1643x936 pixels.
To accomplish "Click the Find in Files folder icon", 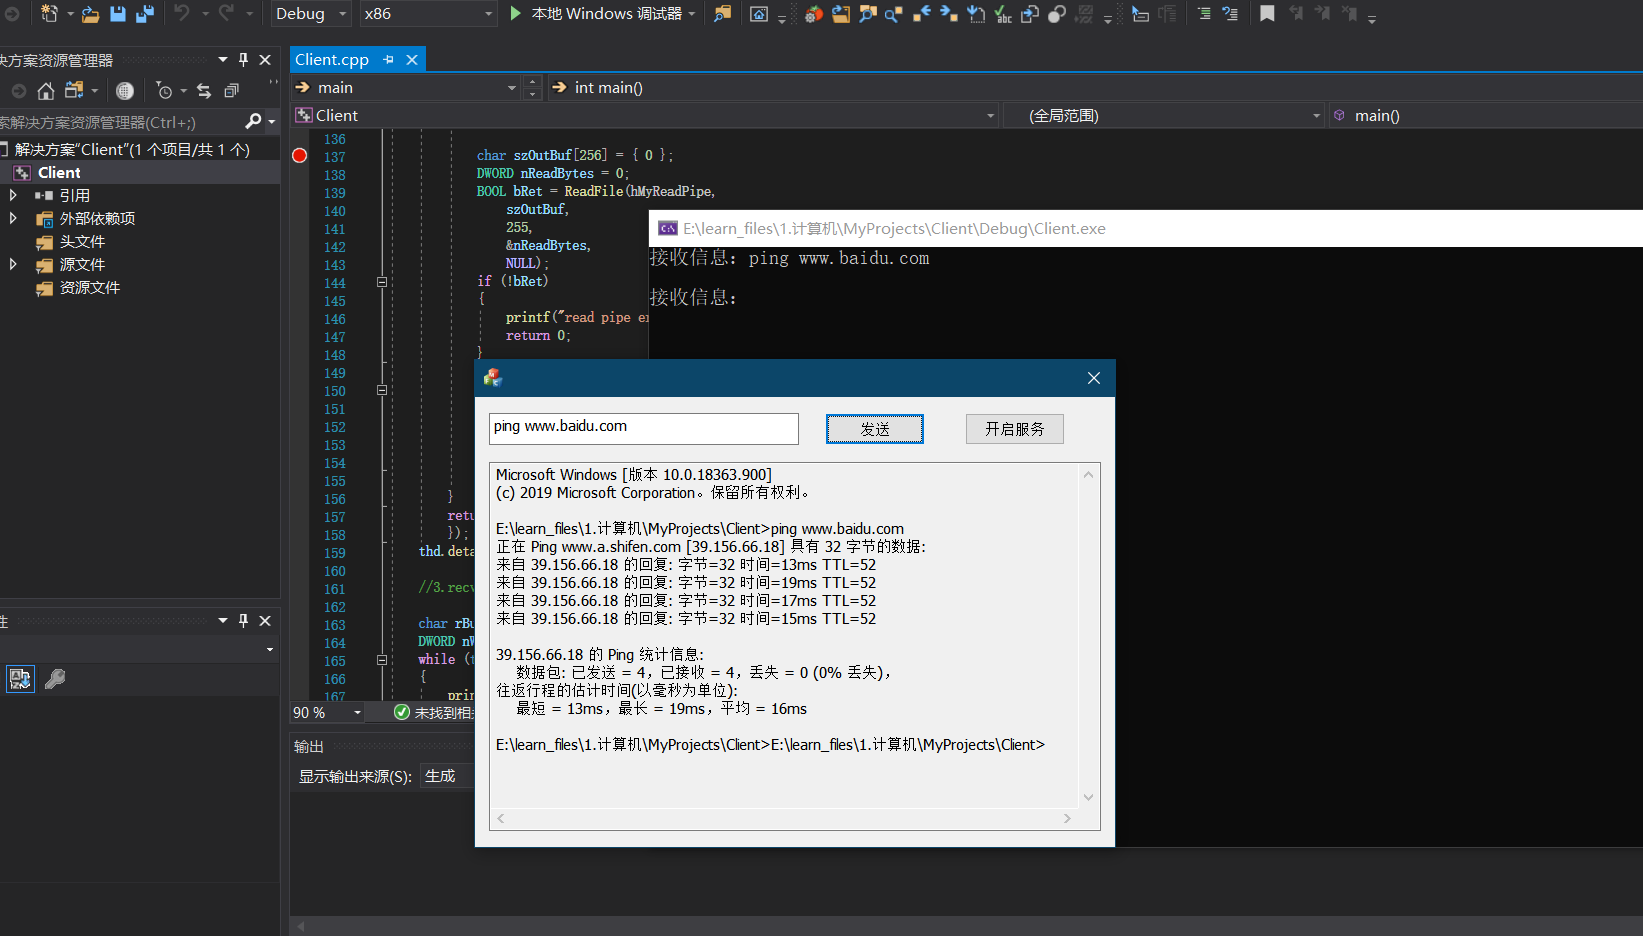I will point(722,13).
